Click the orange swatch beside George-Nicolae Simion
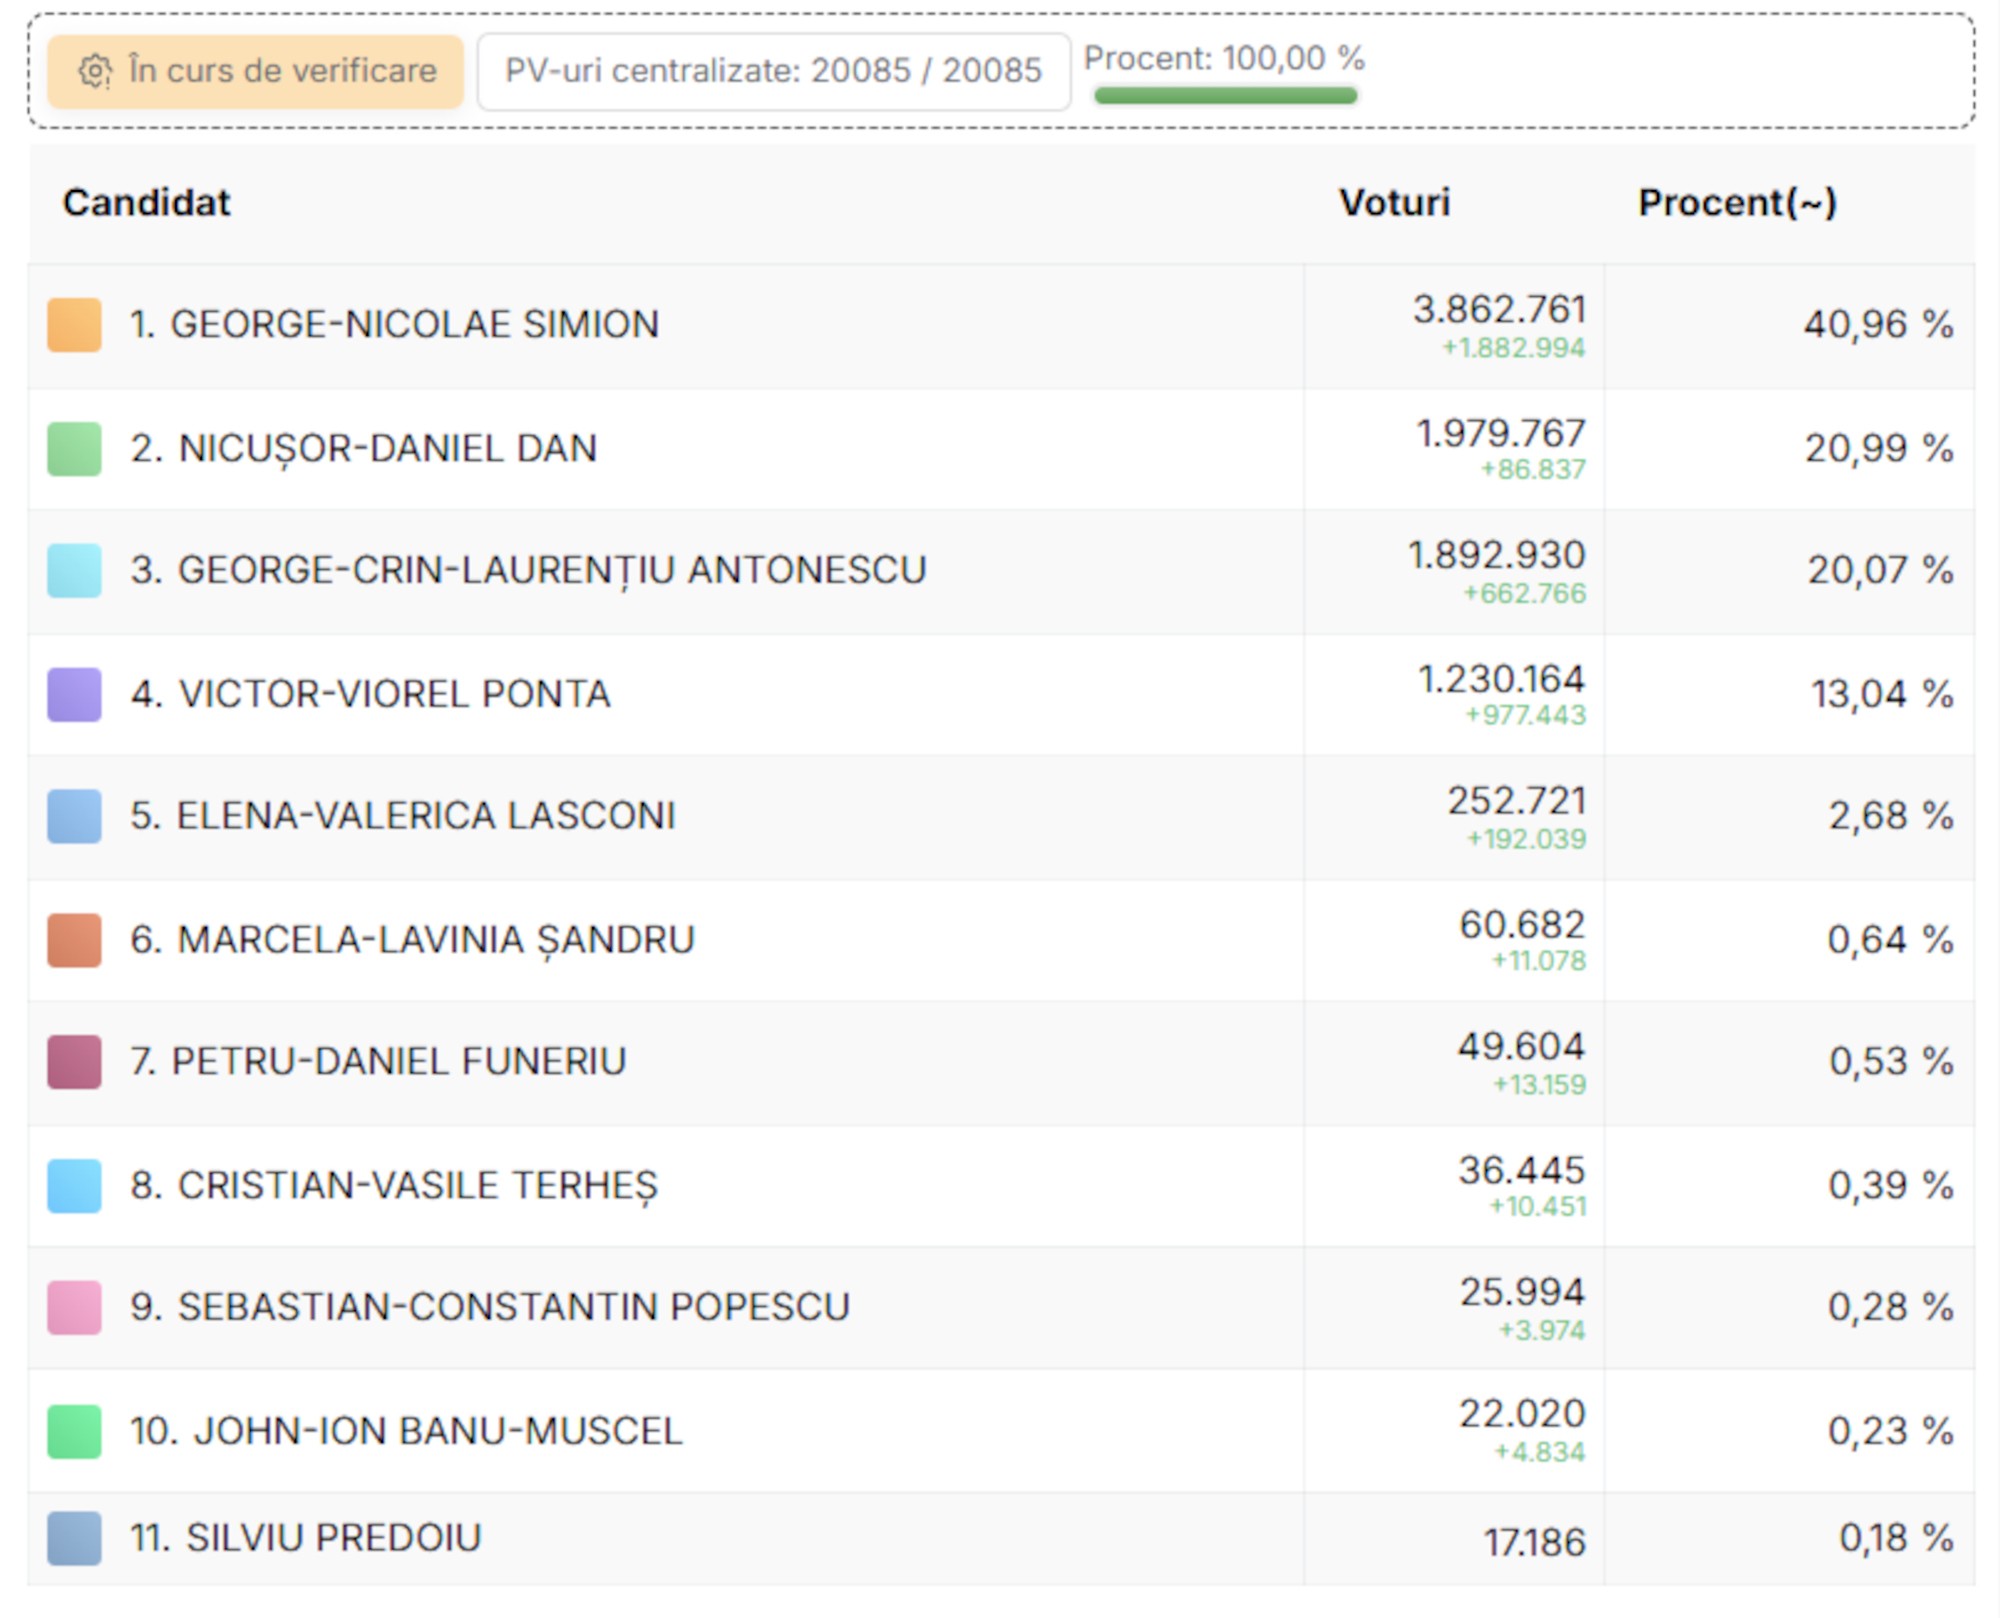 coord(75,325)
